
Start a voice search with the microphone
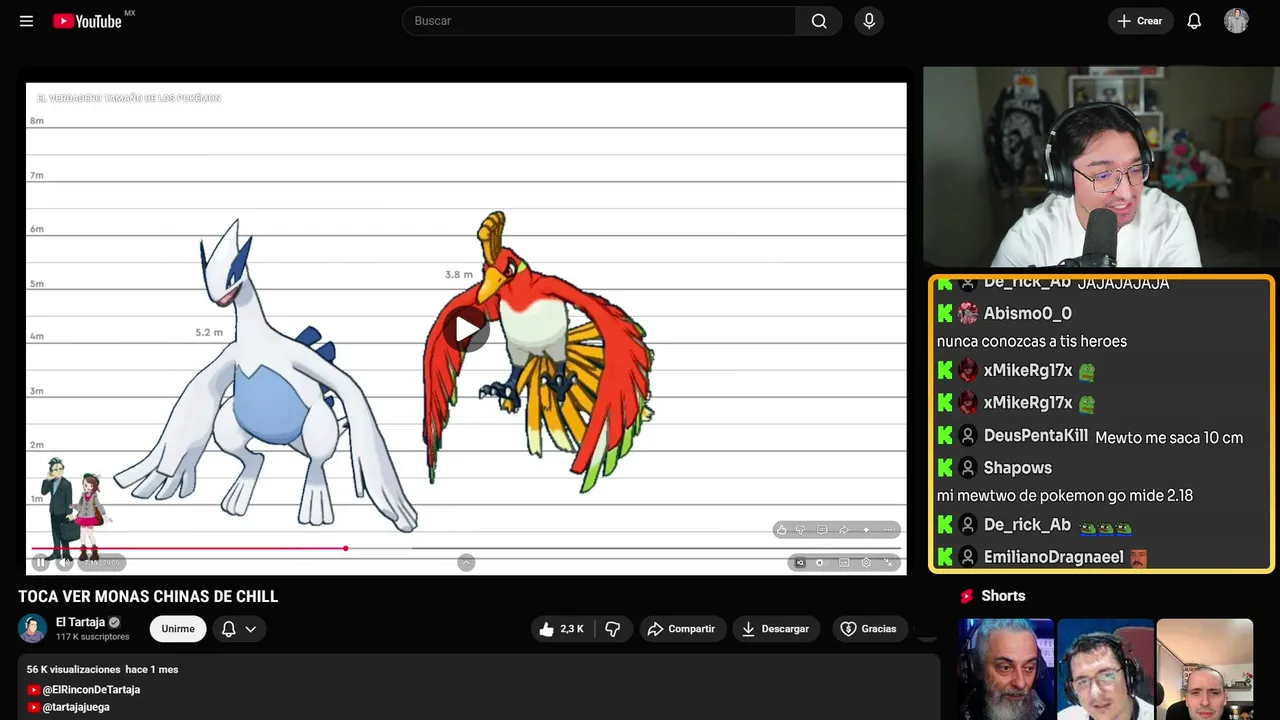click(x=869, y=21)
